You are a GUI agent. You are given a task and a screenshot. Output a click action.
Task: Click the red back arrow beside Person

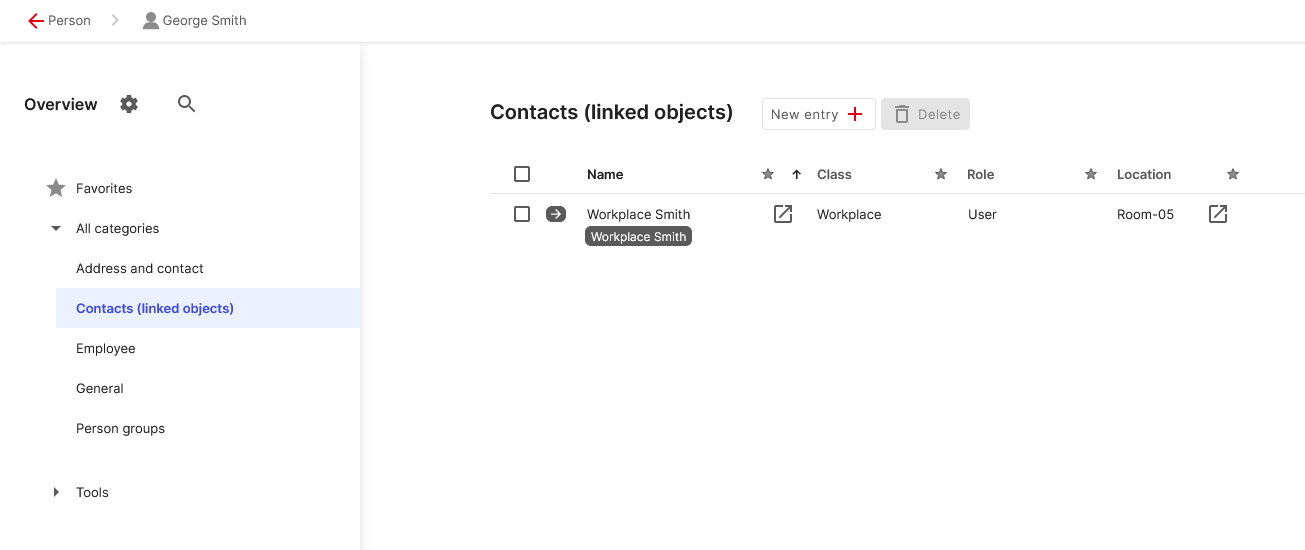click(x=36, y=20)
